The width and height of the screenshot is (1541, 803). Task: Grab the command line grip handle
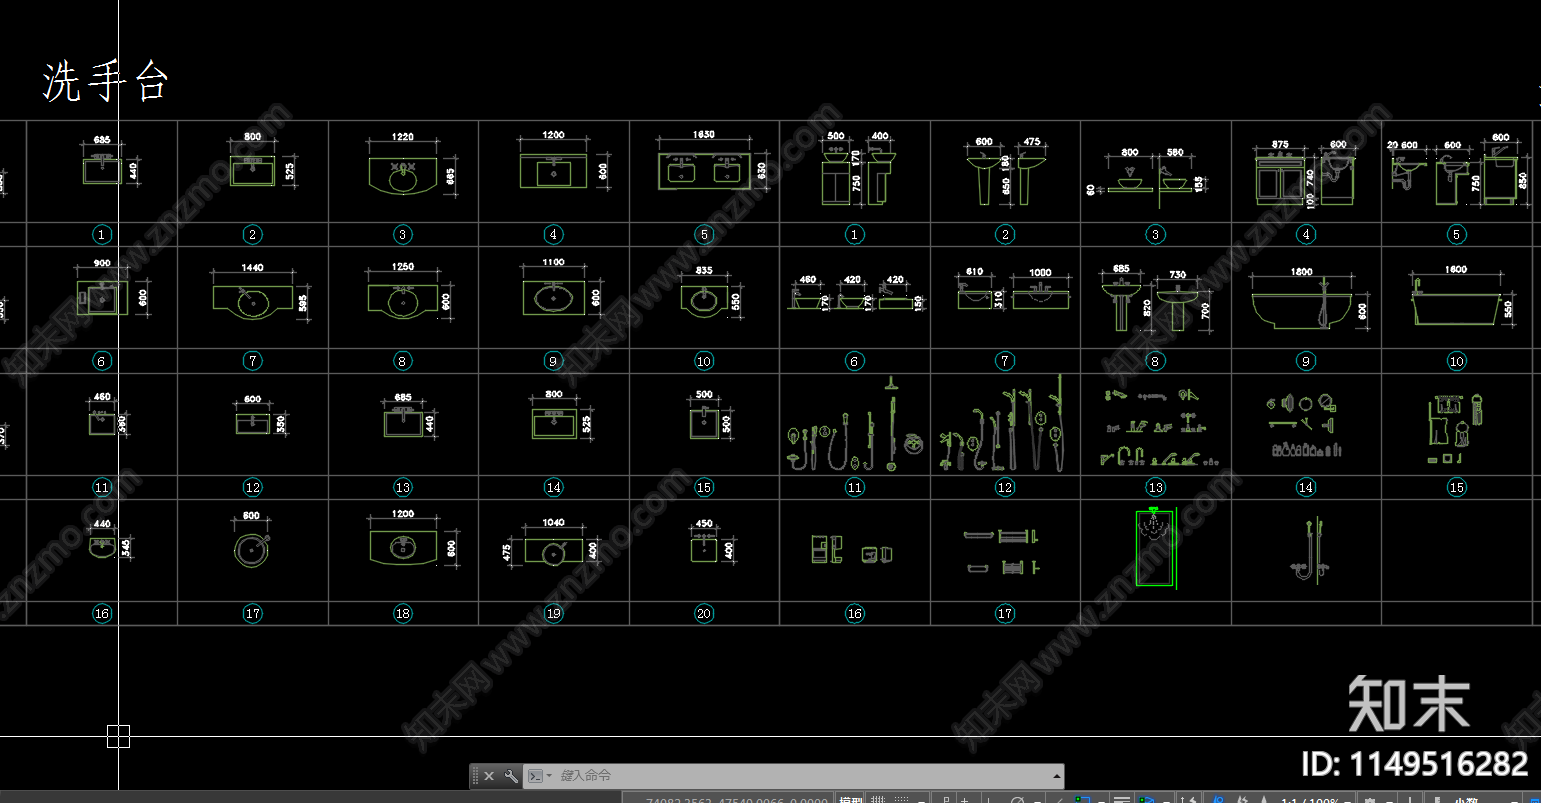(475, 776)
